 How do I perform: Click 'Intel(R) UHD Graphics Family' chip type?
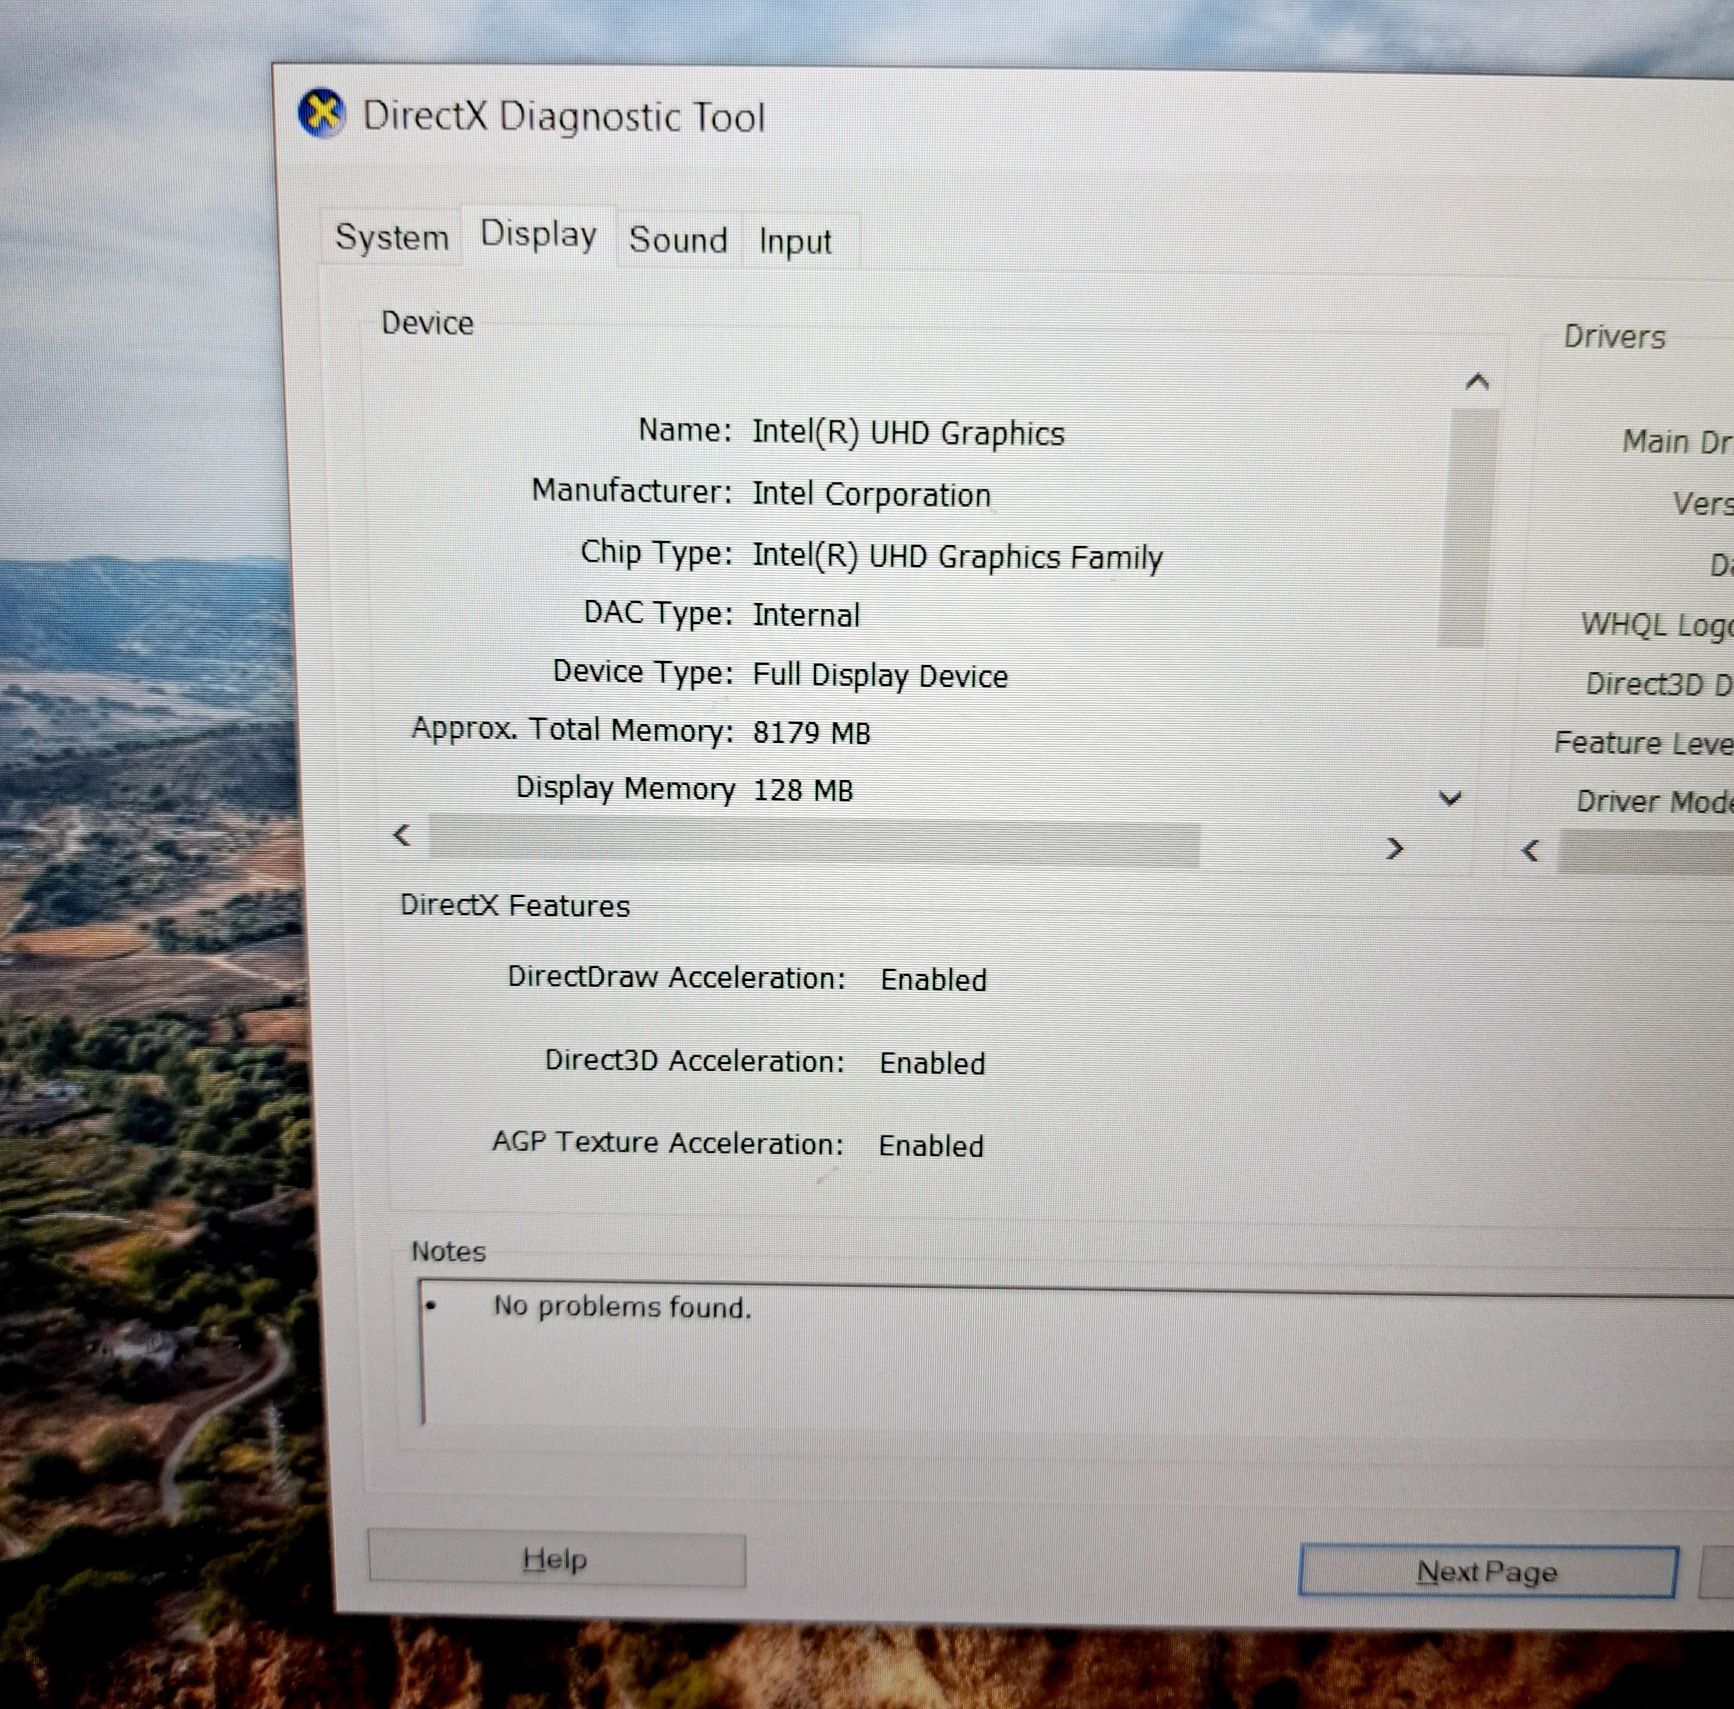tap(957, 557)
